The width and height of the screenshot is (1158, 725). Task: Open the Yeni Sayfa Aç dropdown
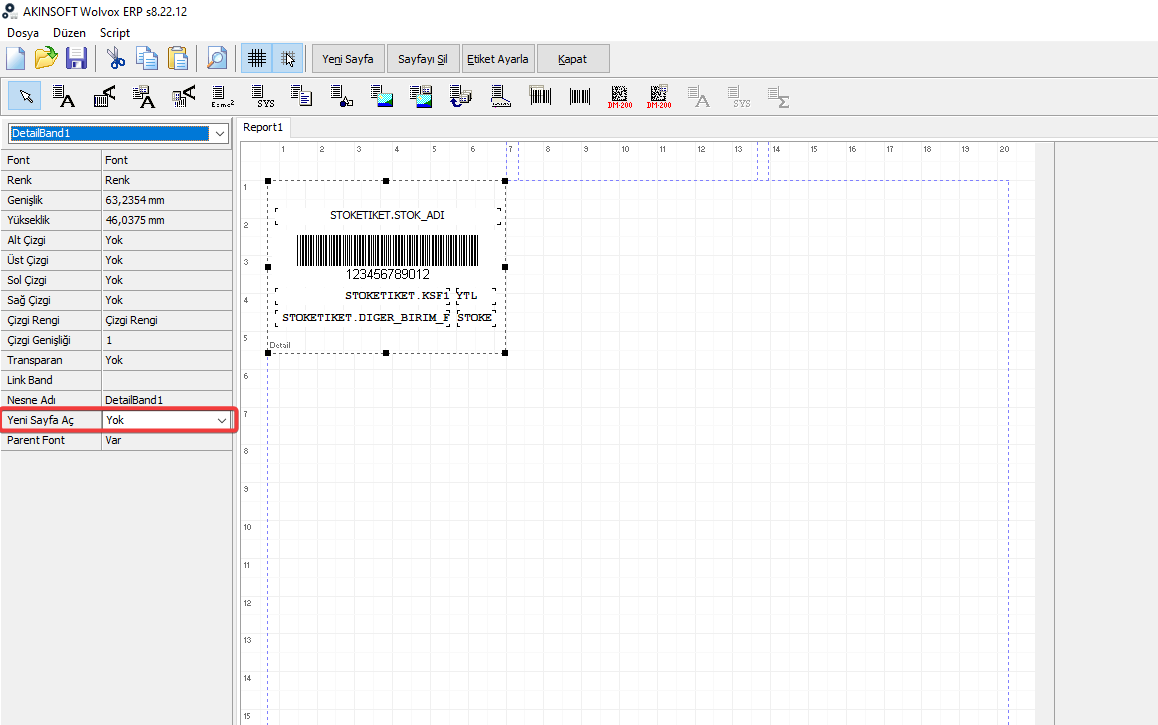click(x=222, y=420)
